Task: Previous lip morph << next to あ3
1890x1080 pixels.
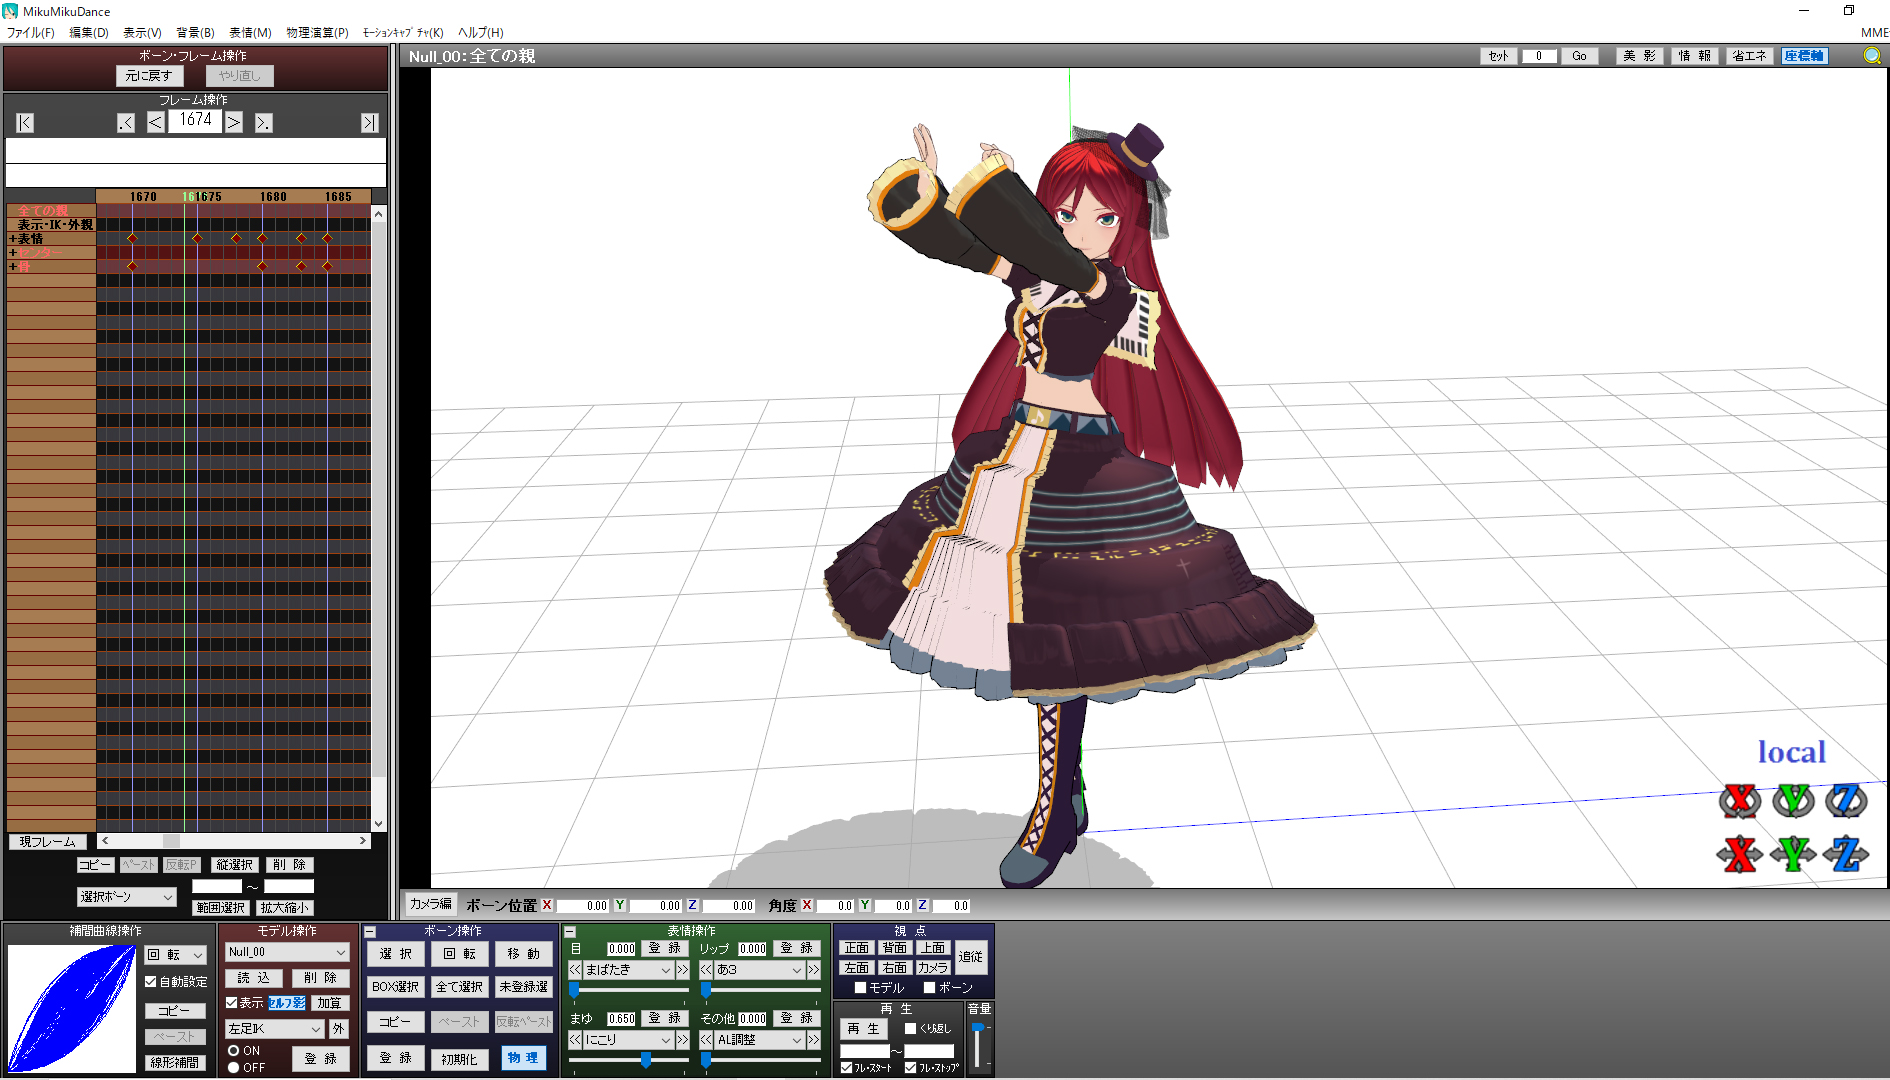Action: (x=706, y=969)
